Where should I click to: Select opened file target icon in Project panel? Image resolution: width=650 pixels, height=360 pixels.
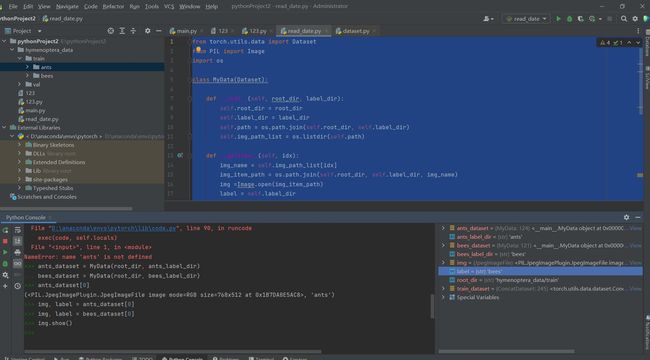(111, 31)
